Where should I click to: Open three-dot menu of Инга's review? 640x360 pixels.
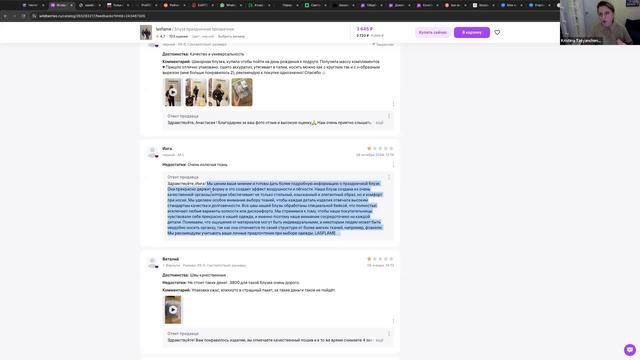[x=393, y=164]
